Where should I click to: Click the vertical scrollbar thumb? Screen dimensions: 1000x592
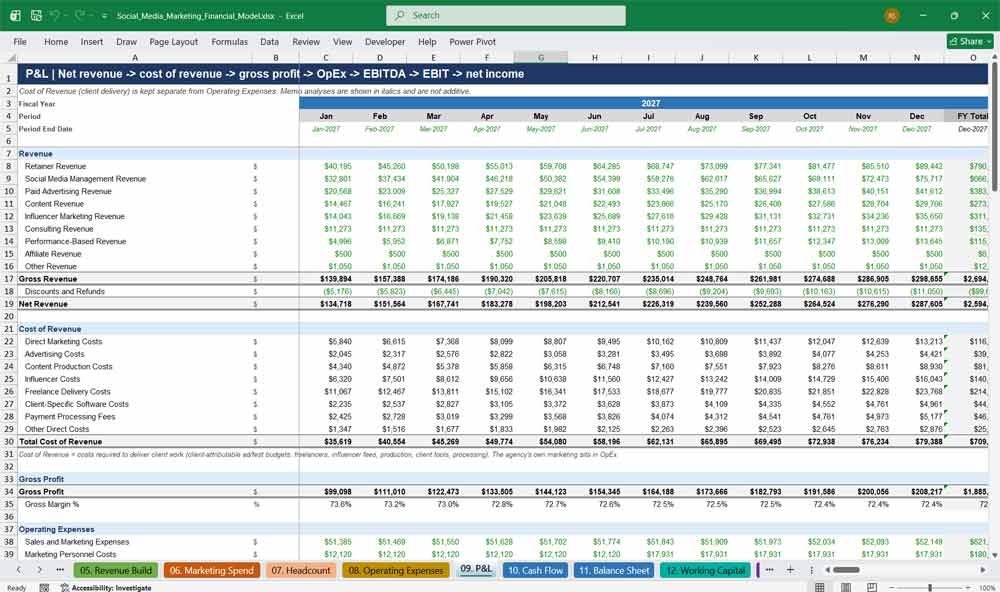(994, 126)
